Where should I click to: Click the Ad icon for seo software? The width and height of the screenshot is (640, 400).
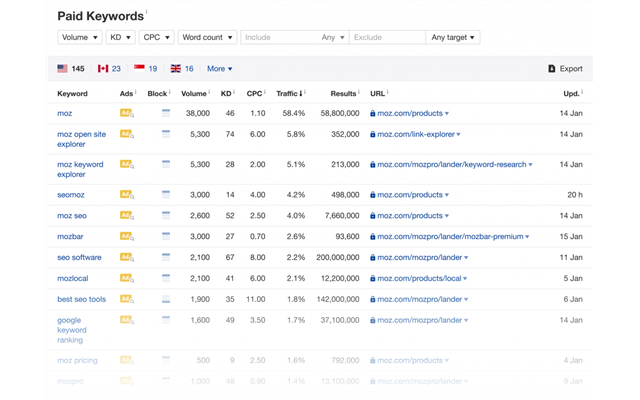126,257
